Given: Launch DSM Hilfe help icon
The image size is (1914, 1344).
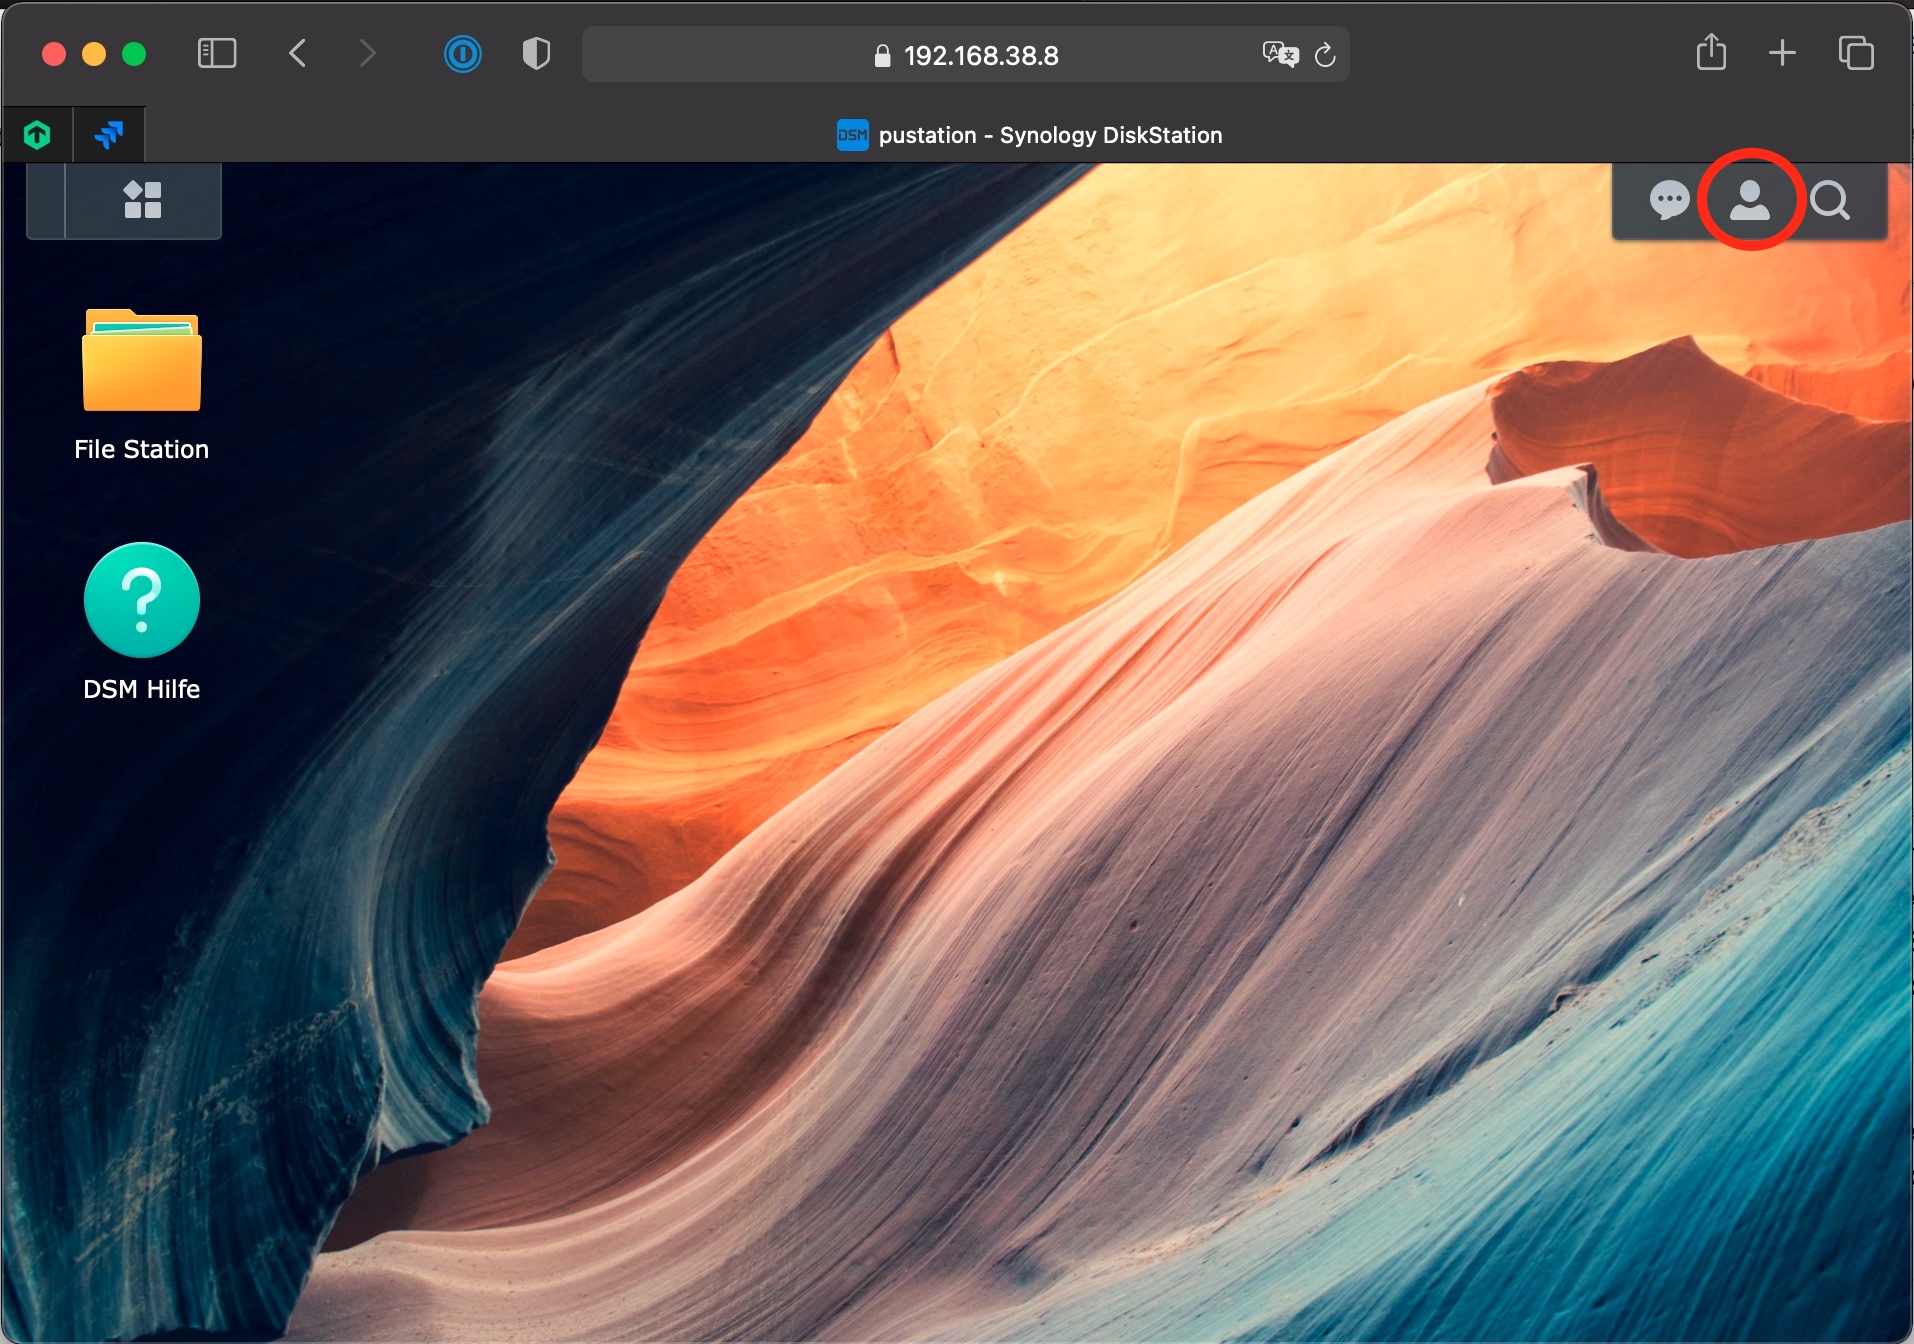Looking at the screenshot, I should tap(142, 600).
